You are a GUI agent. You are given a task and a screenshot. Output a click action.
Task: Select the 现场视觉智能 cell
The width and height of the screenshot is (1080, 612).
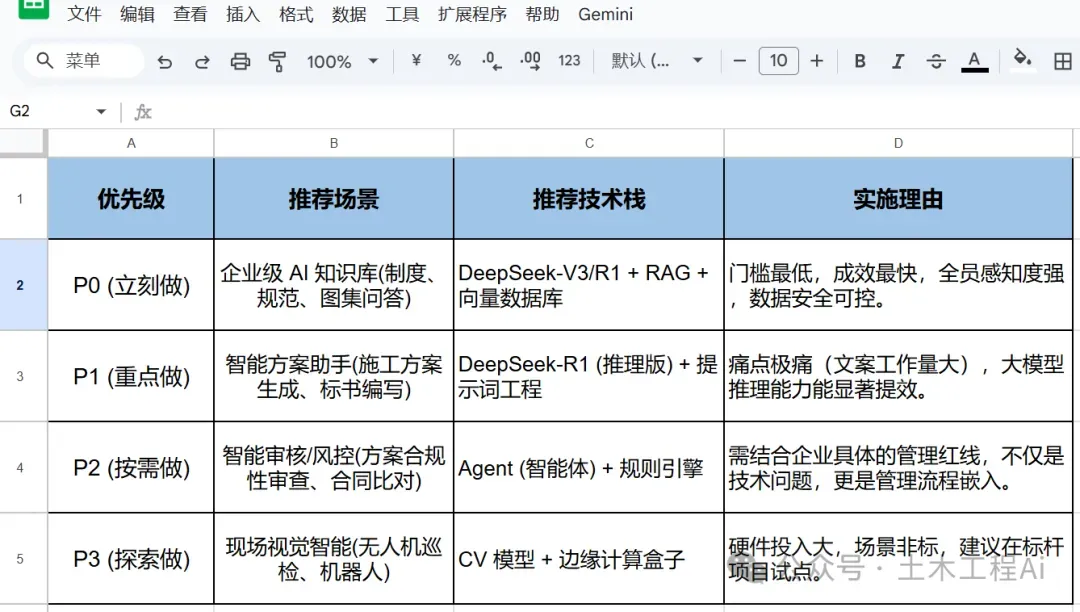333,559
